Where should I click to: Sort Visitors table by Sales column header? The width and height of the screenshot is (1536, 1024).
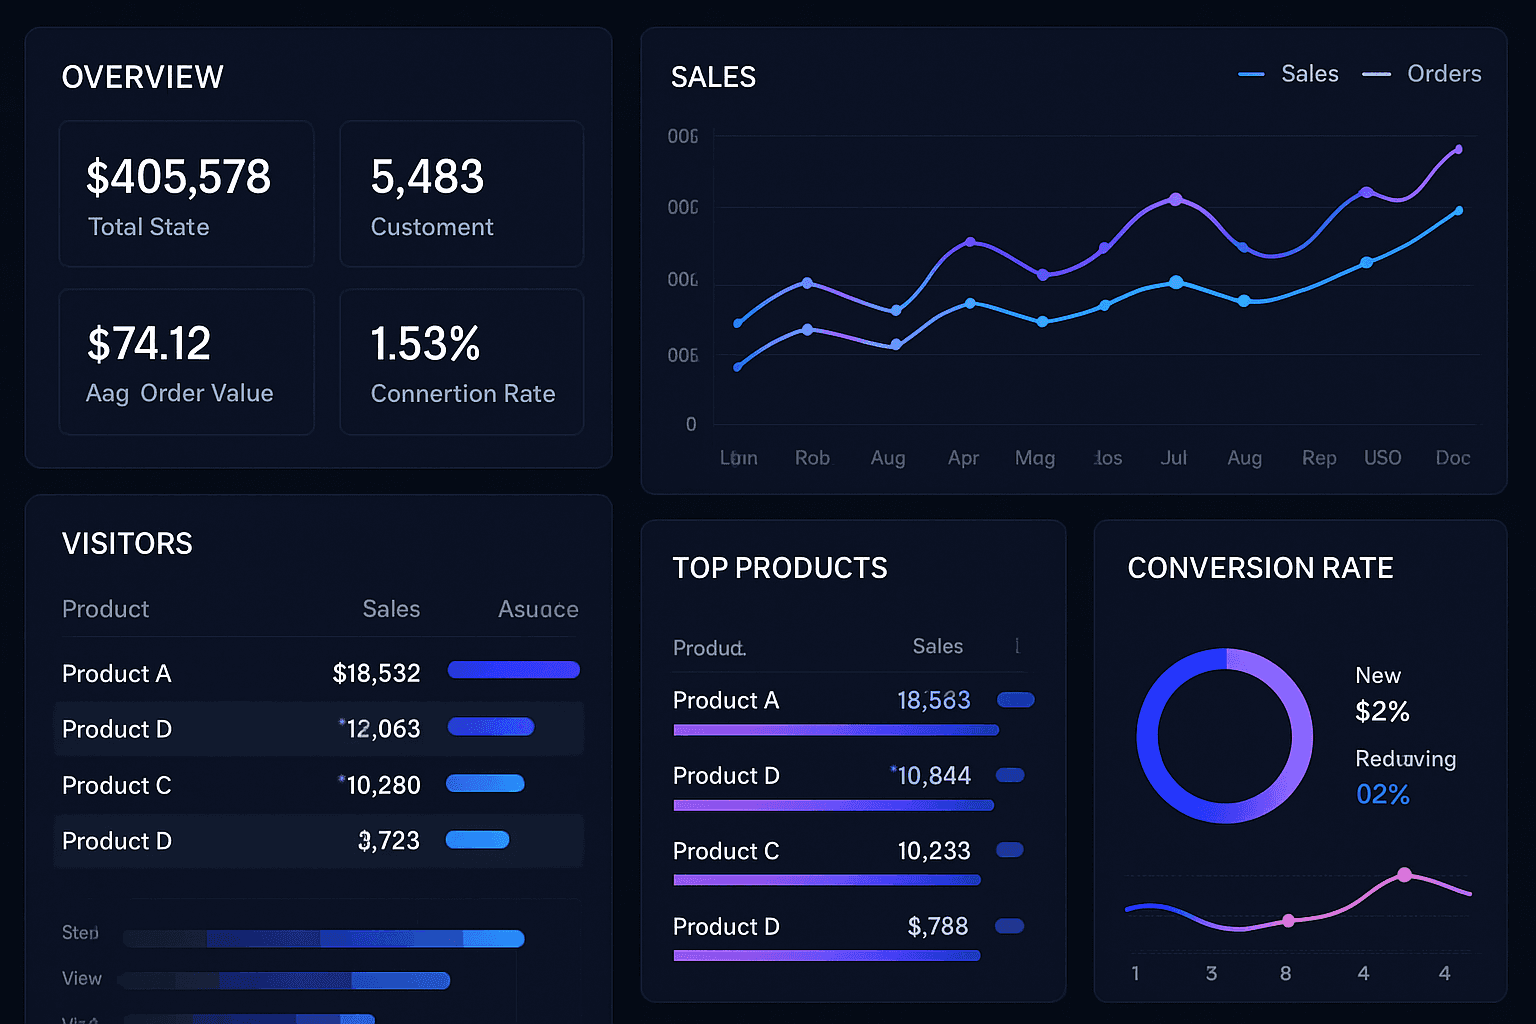point(391,609)
